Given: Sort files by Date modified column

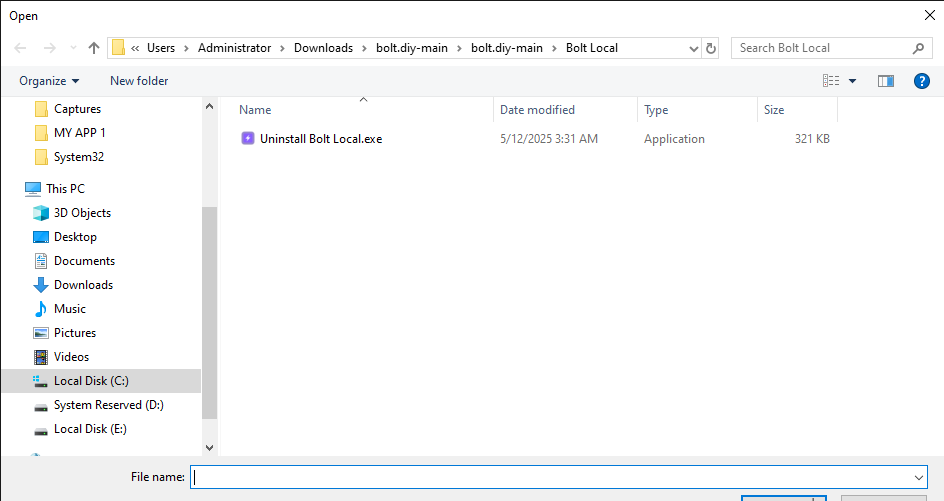Looking at the screenshot, I should click(x=537, y=110).
